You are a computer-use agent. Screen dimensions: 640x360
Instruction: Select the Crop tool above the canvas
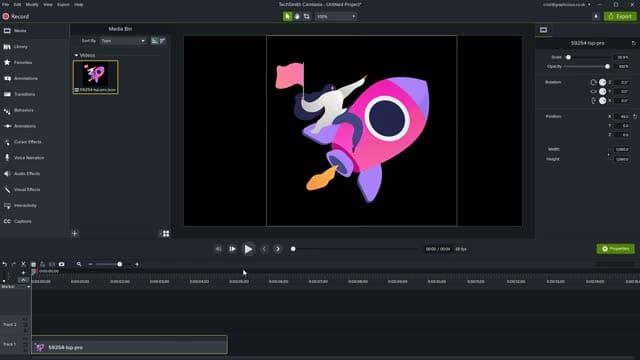307,16
